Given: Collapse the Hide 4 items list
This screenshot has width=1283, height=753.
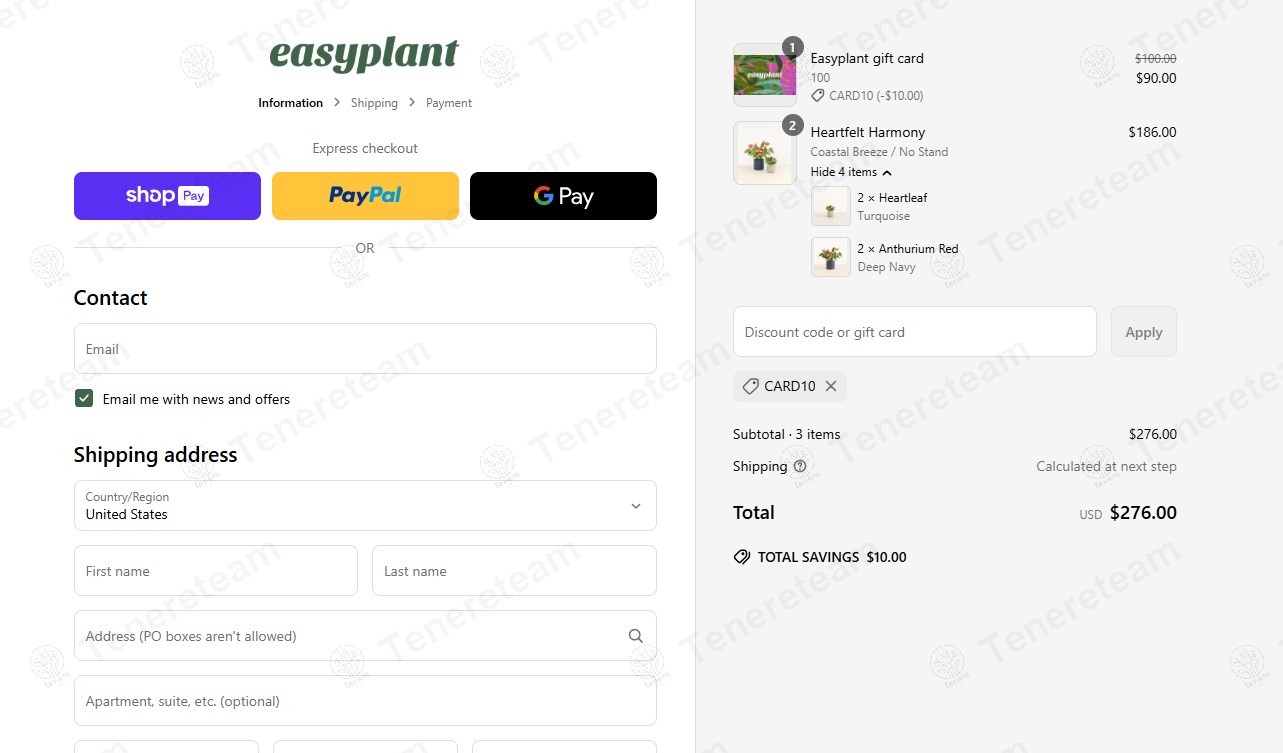Looking at the screenshot, I should pos(851,172).
